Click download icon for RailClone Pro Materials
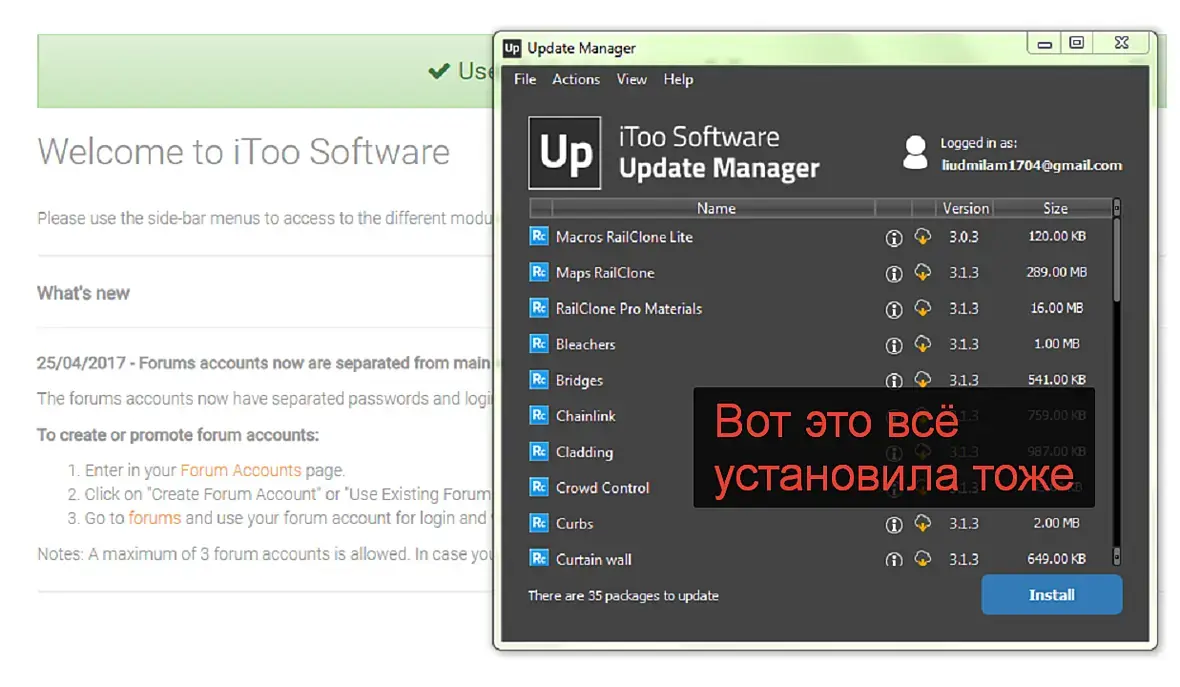 pos(923,308)
